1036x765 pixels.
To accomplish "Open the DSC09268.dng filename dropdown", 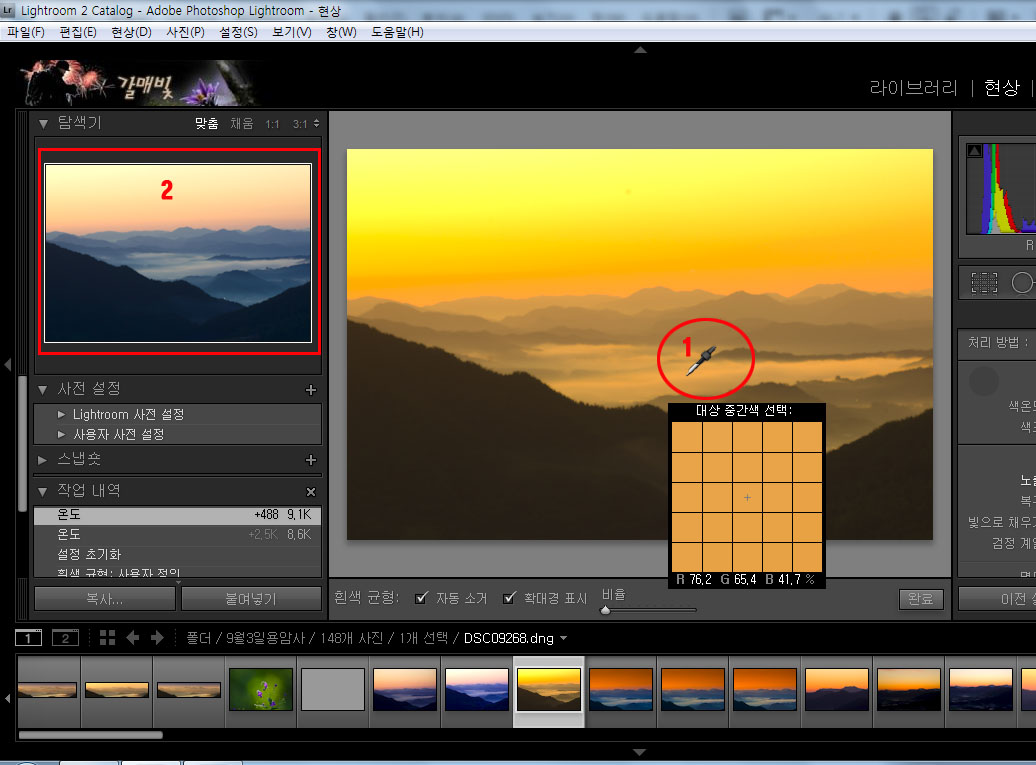I will [x=564, y=638].
